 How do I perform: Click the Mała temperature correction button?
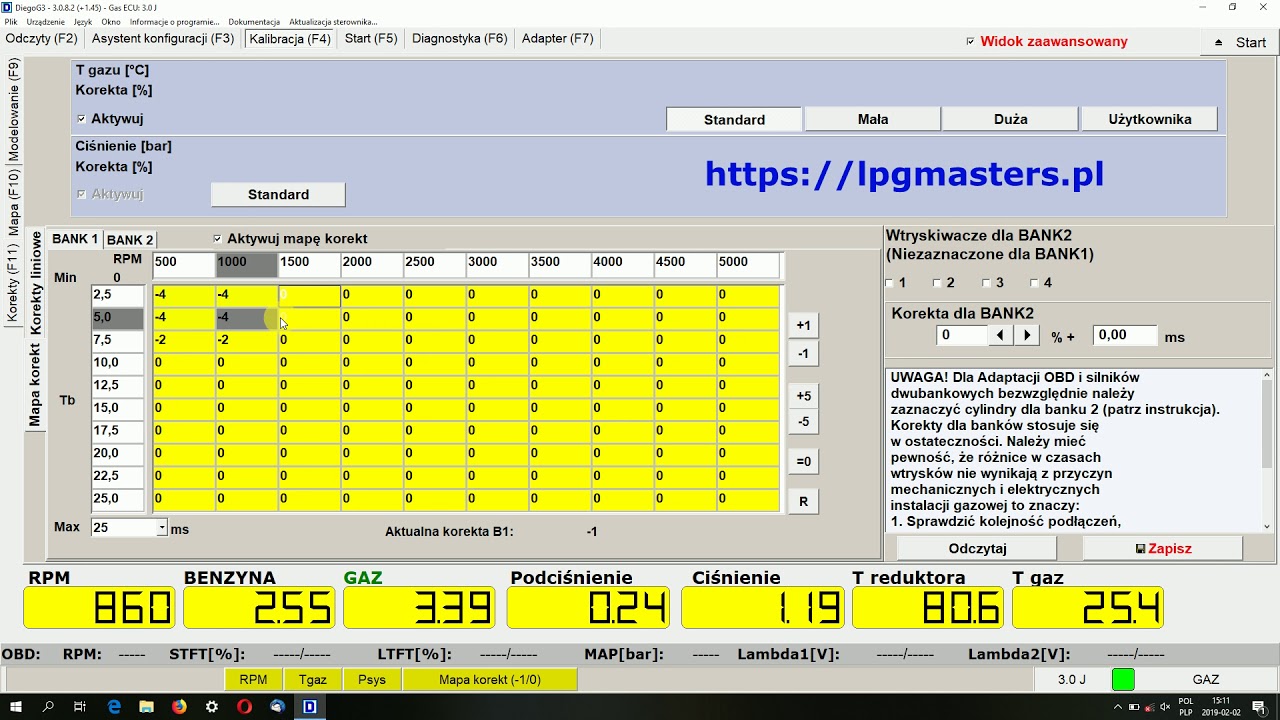[x=873, y=119]
